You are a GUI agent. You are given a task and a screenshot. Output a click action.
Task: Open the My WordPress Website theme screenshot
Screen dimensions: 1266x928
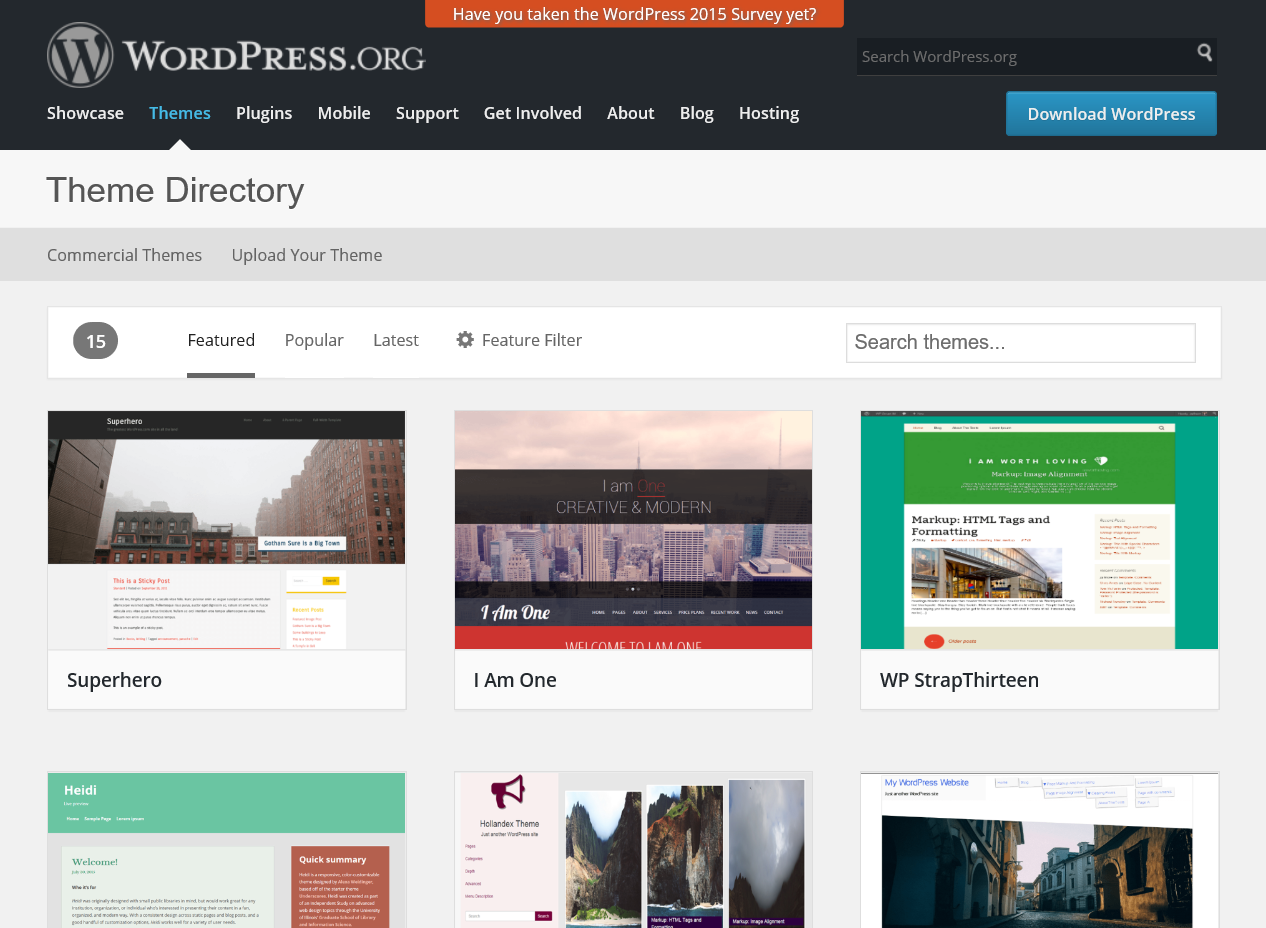[1040, 850]
